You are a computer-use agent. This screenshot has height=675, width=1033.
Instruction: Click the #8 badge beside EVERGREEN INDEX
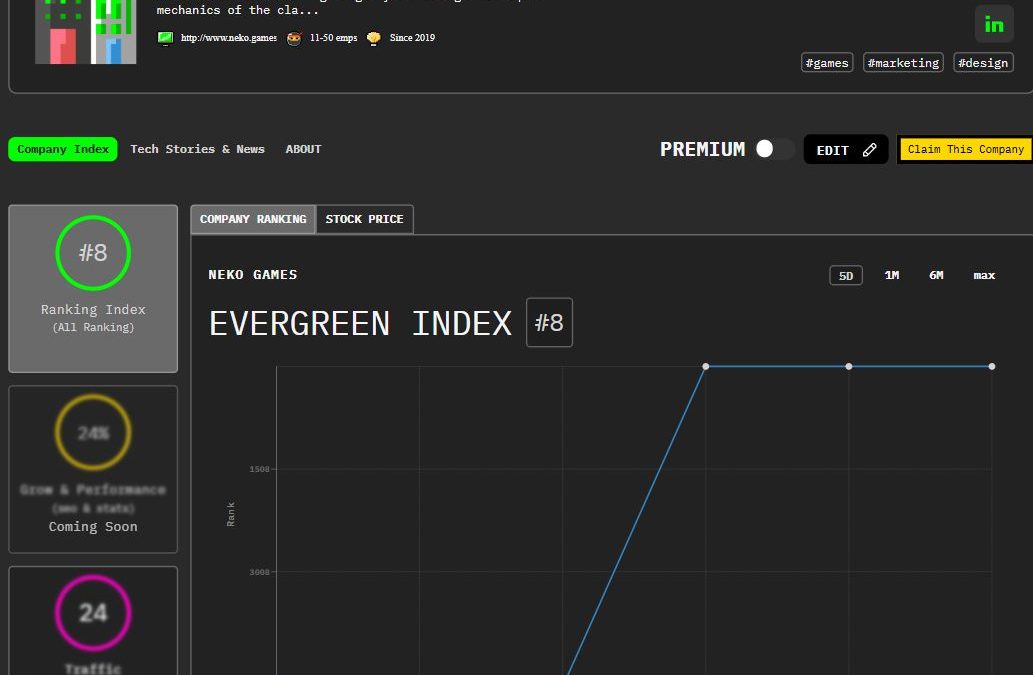pos(549,323)
